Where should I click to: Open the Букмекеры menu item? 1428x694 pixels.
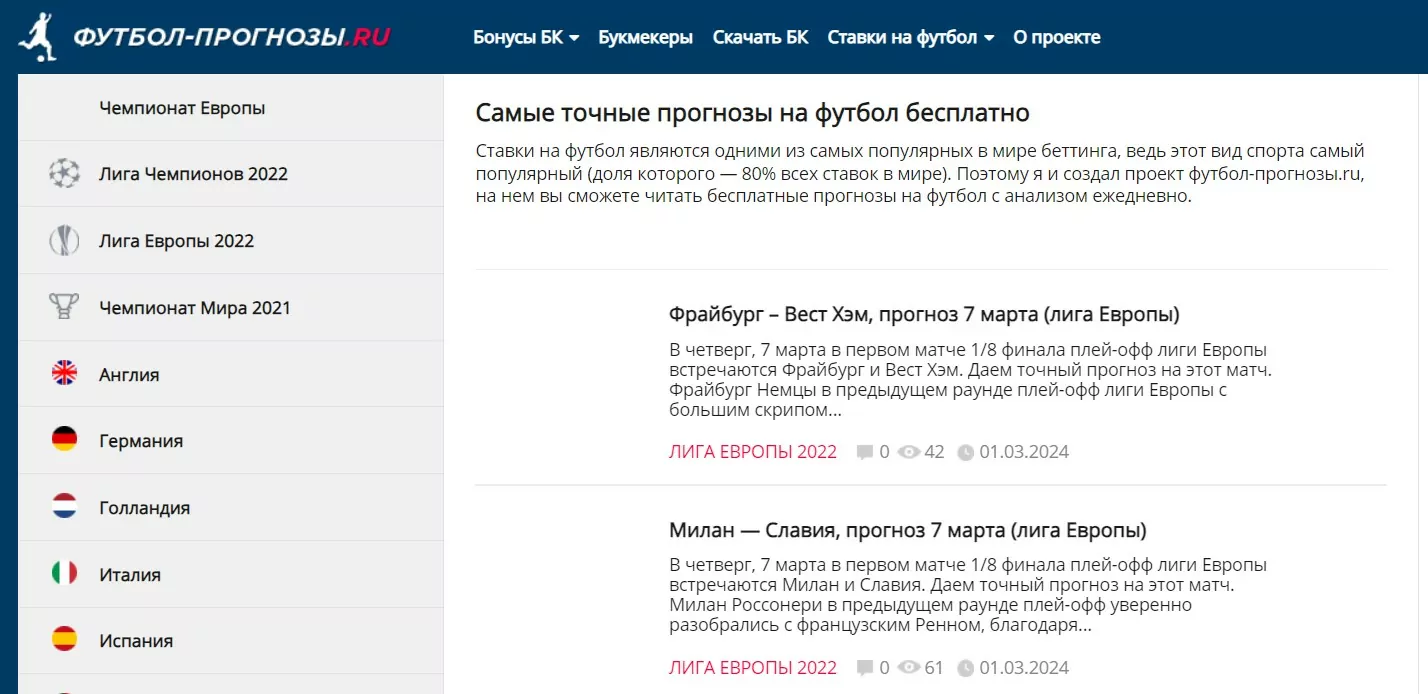coord(645,38)
